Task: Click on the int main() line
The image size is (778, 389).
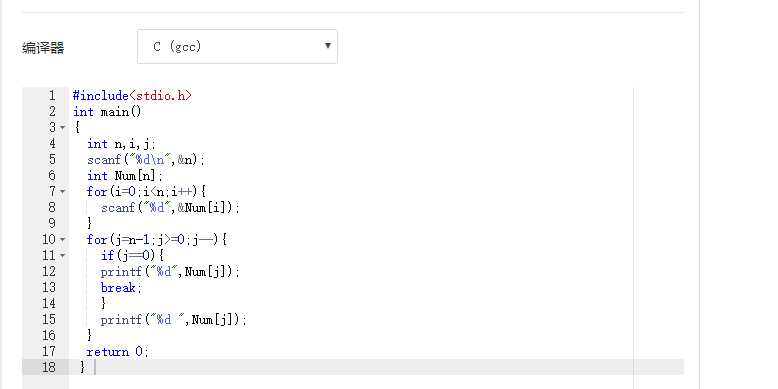Action: 107,112
